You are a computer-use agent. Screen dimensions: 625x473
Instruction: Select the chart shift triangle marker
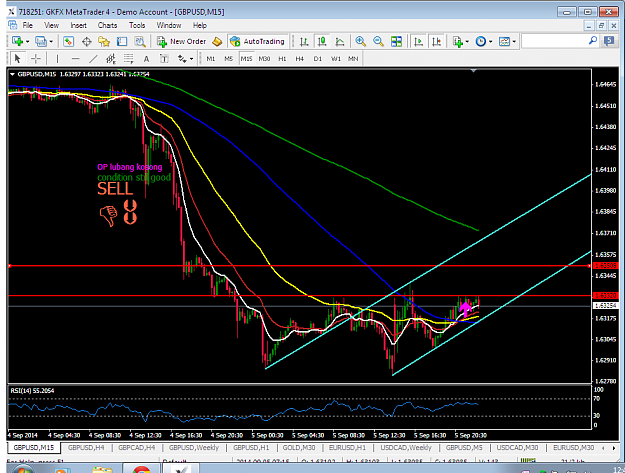click(474, 71)
